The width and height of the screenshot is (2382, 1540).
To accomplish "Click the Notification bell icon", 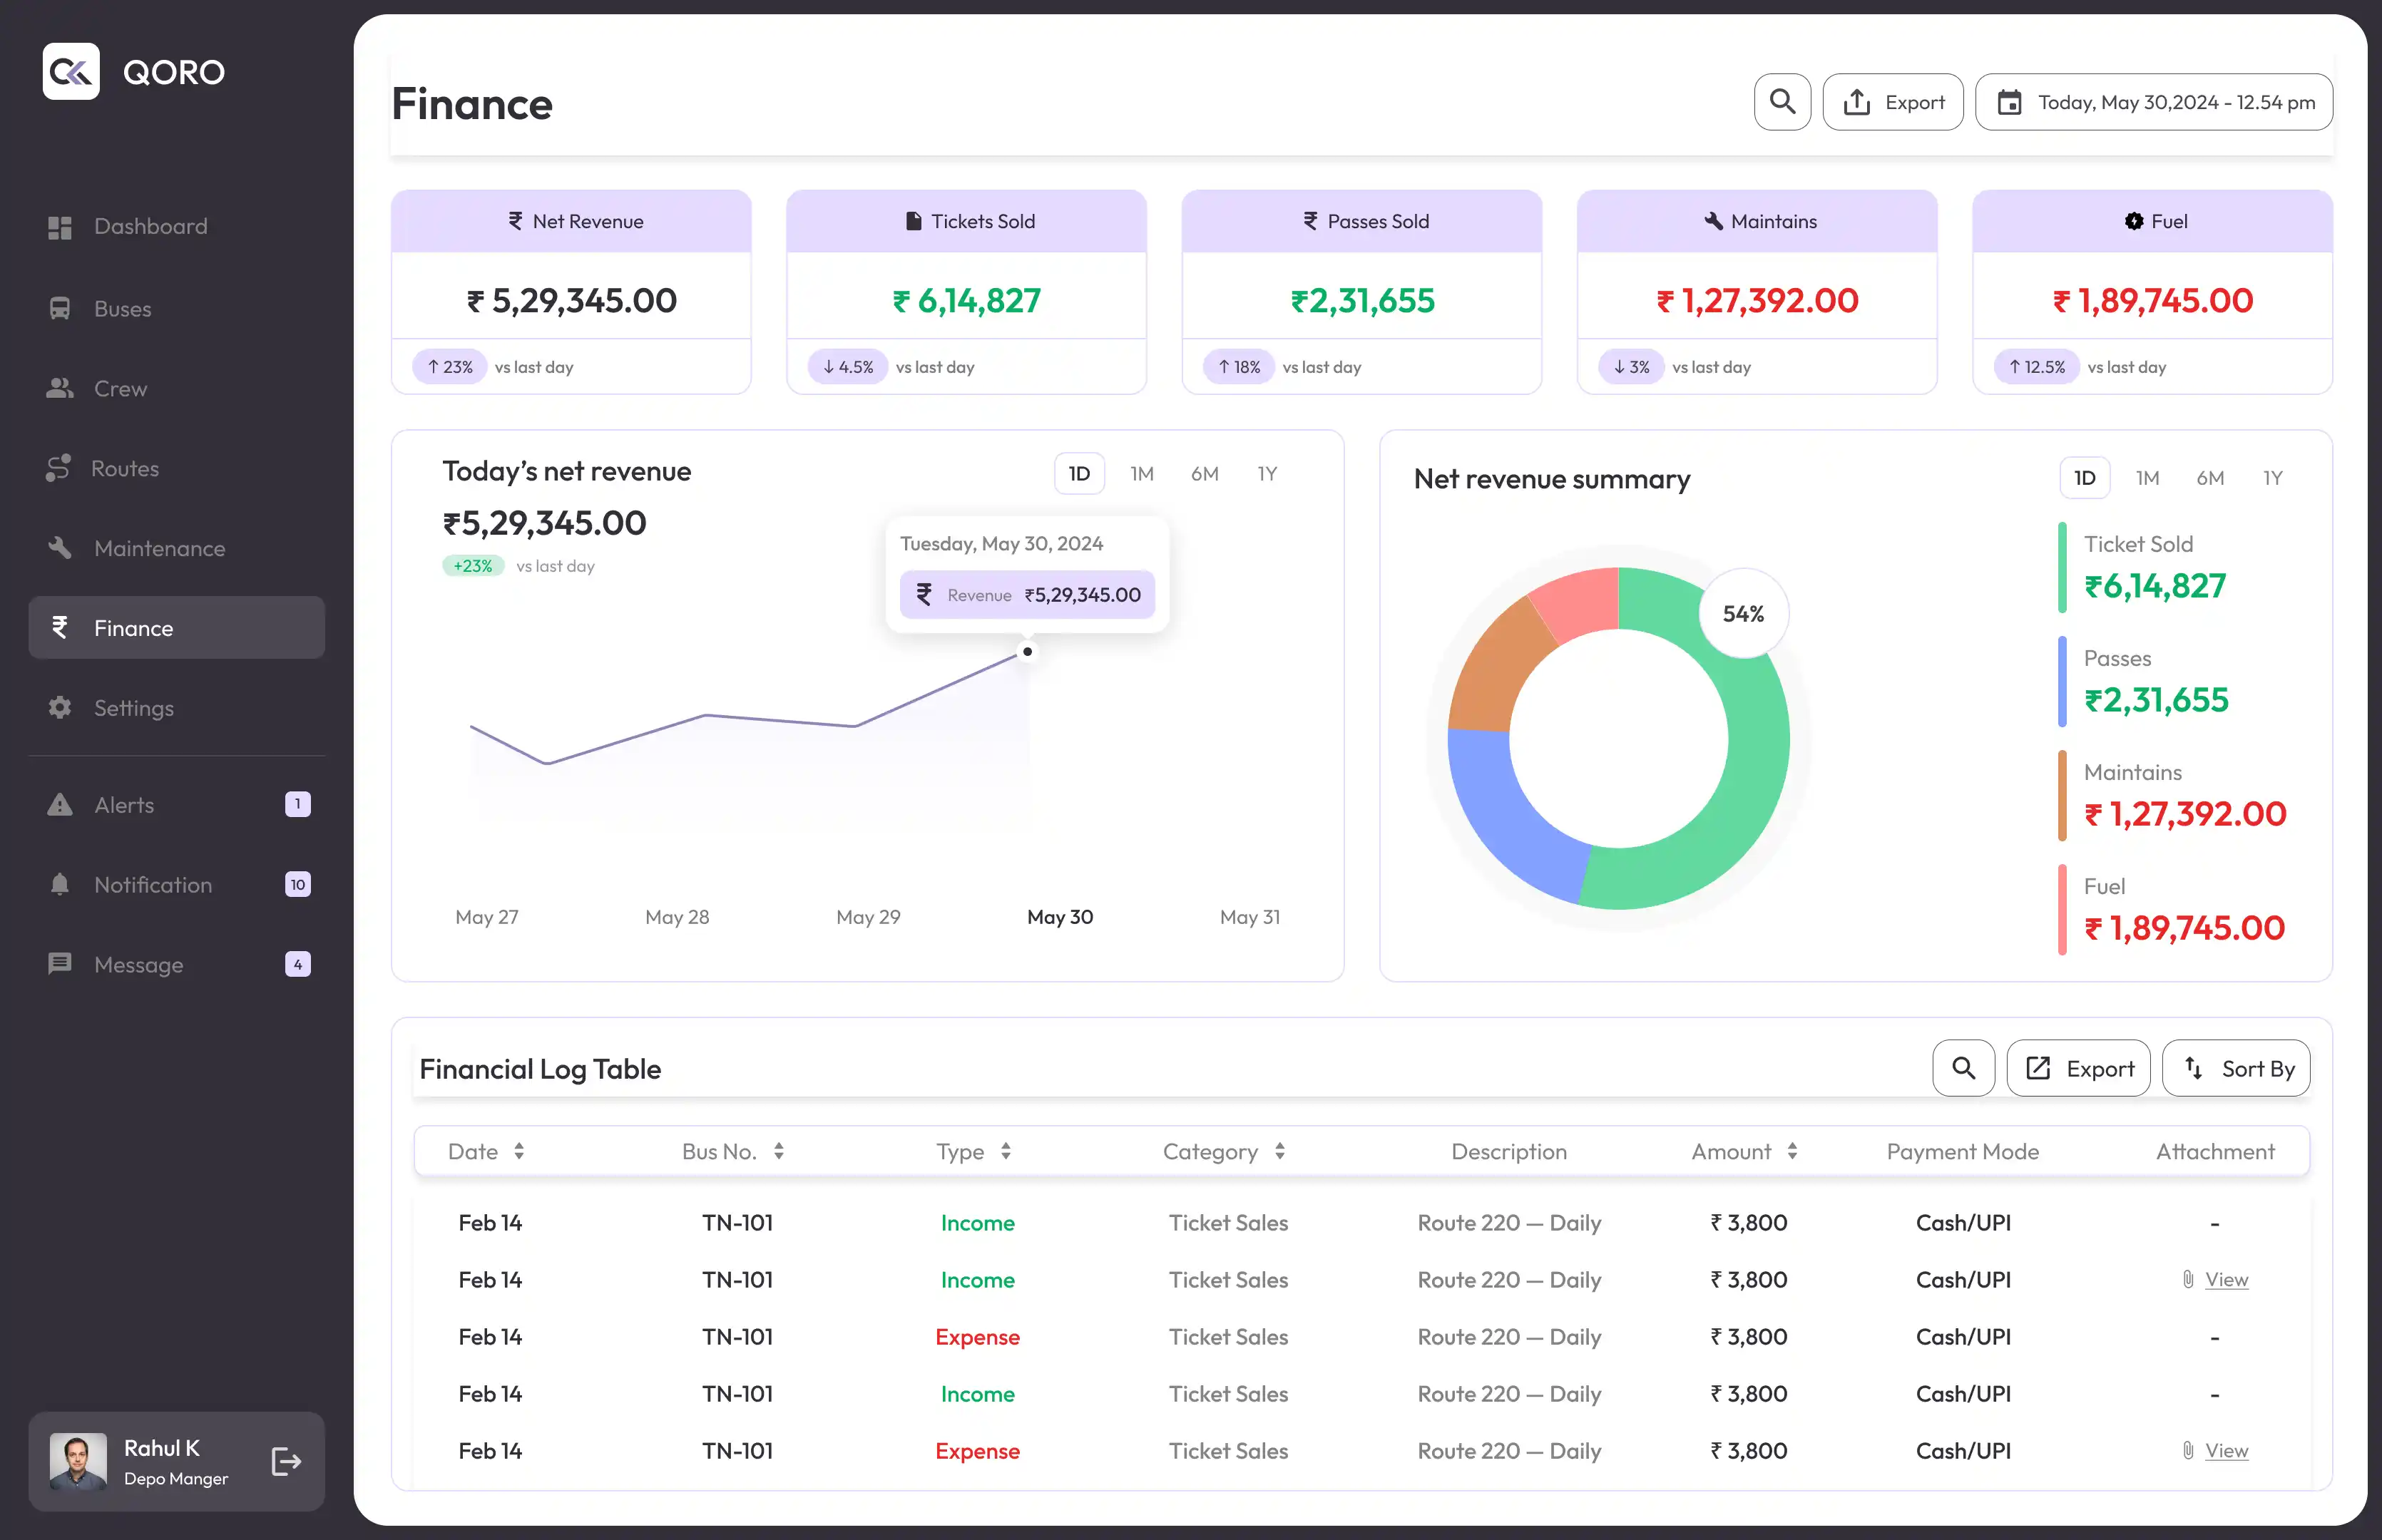I will 60,885.
